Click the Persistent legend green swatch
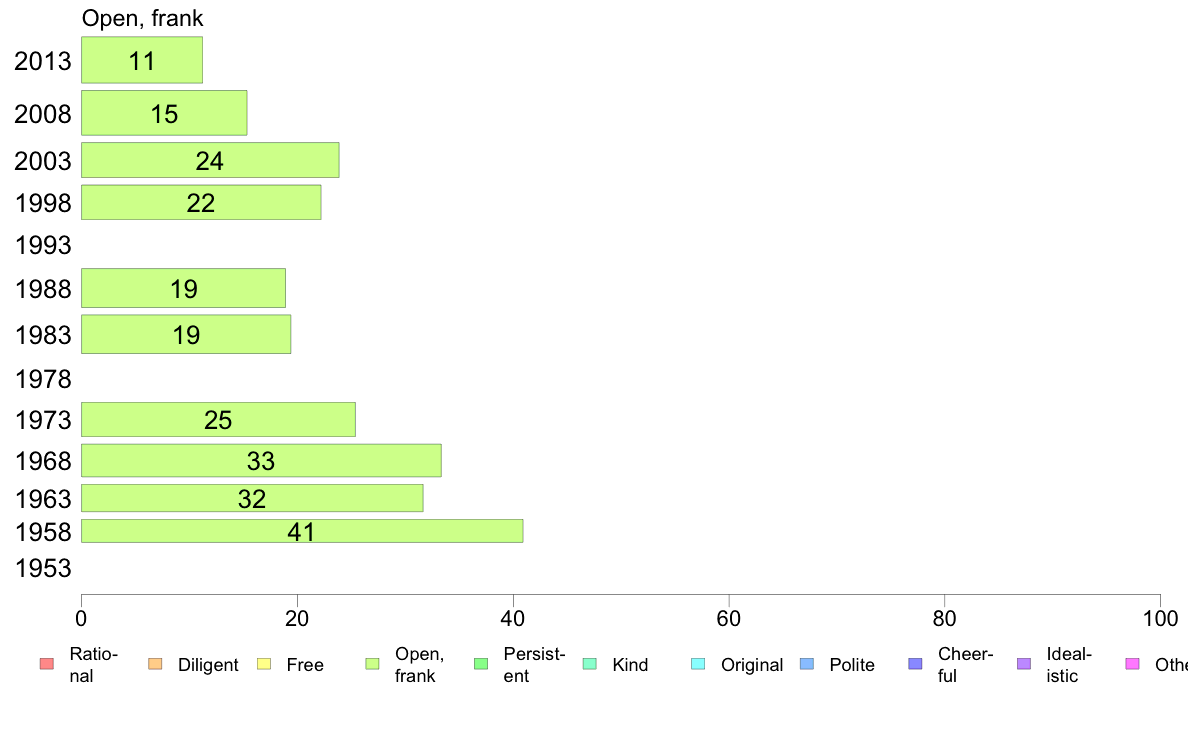Viewport: 1188px width, 736px height. point(480,664)
